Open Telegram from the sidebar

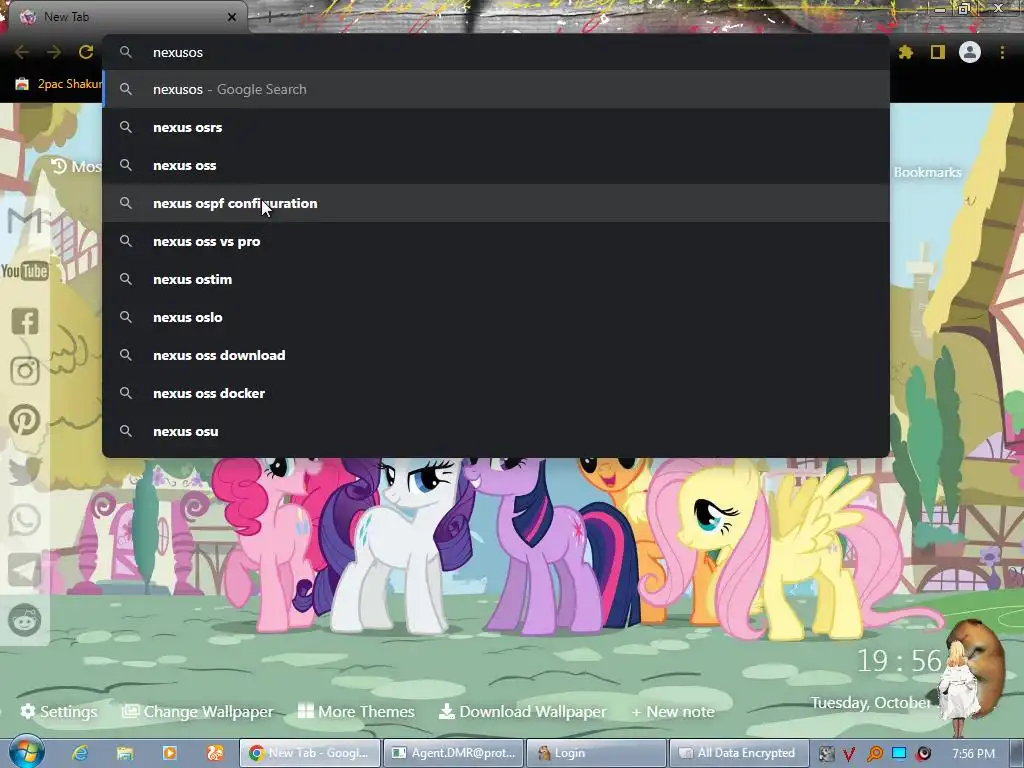(25, 570)
